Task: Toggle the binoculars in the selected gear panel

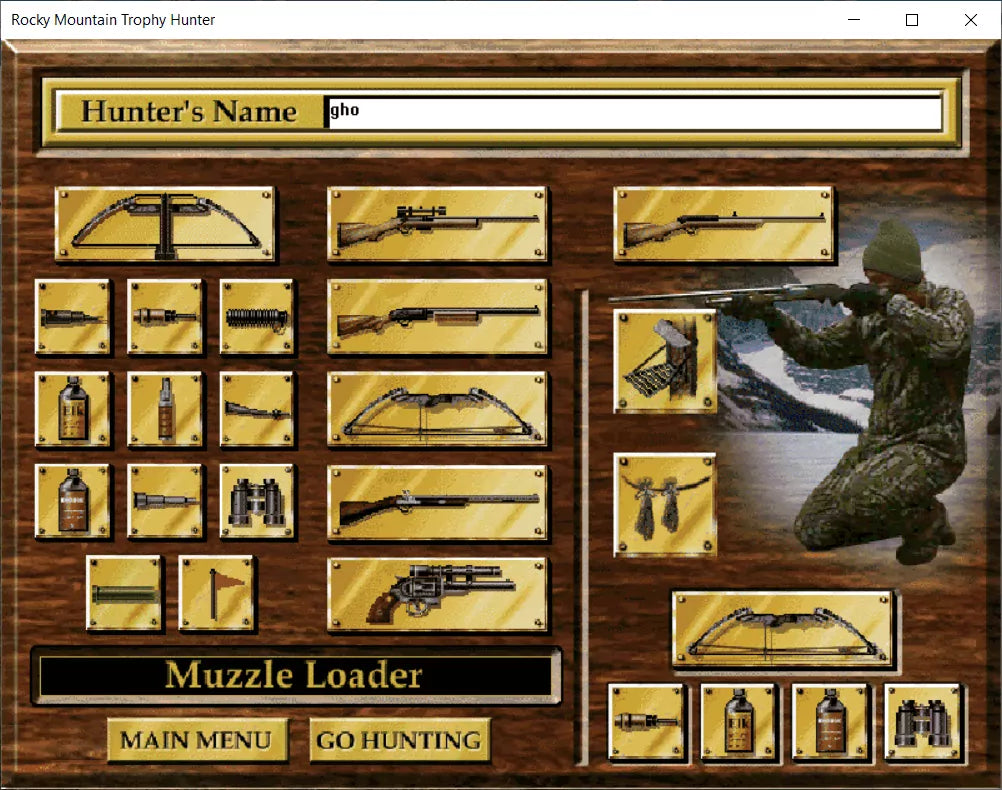Action: 923,722
